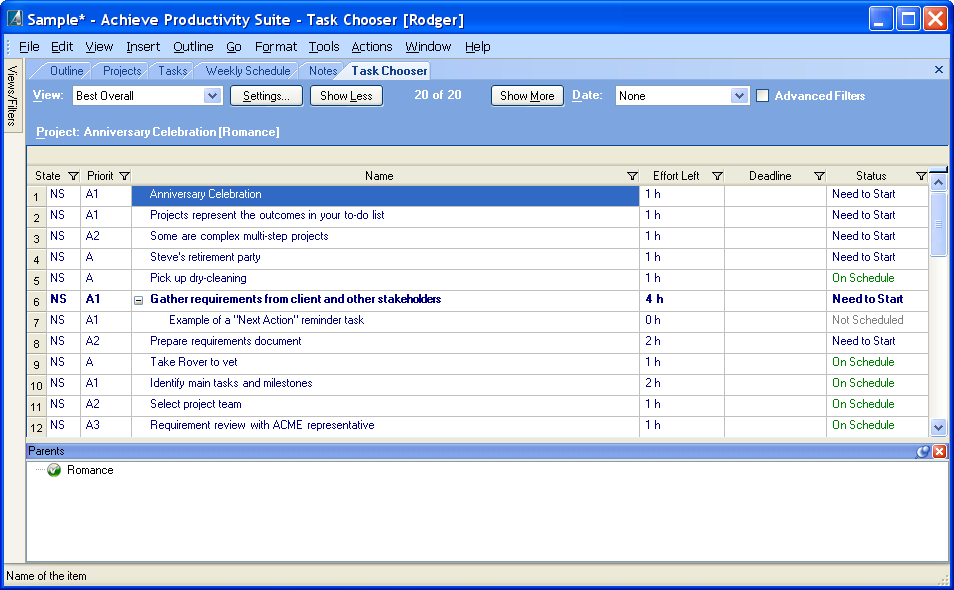Click the Status column filter icon

(921, 176)
